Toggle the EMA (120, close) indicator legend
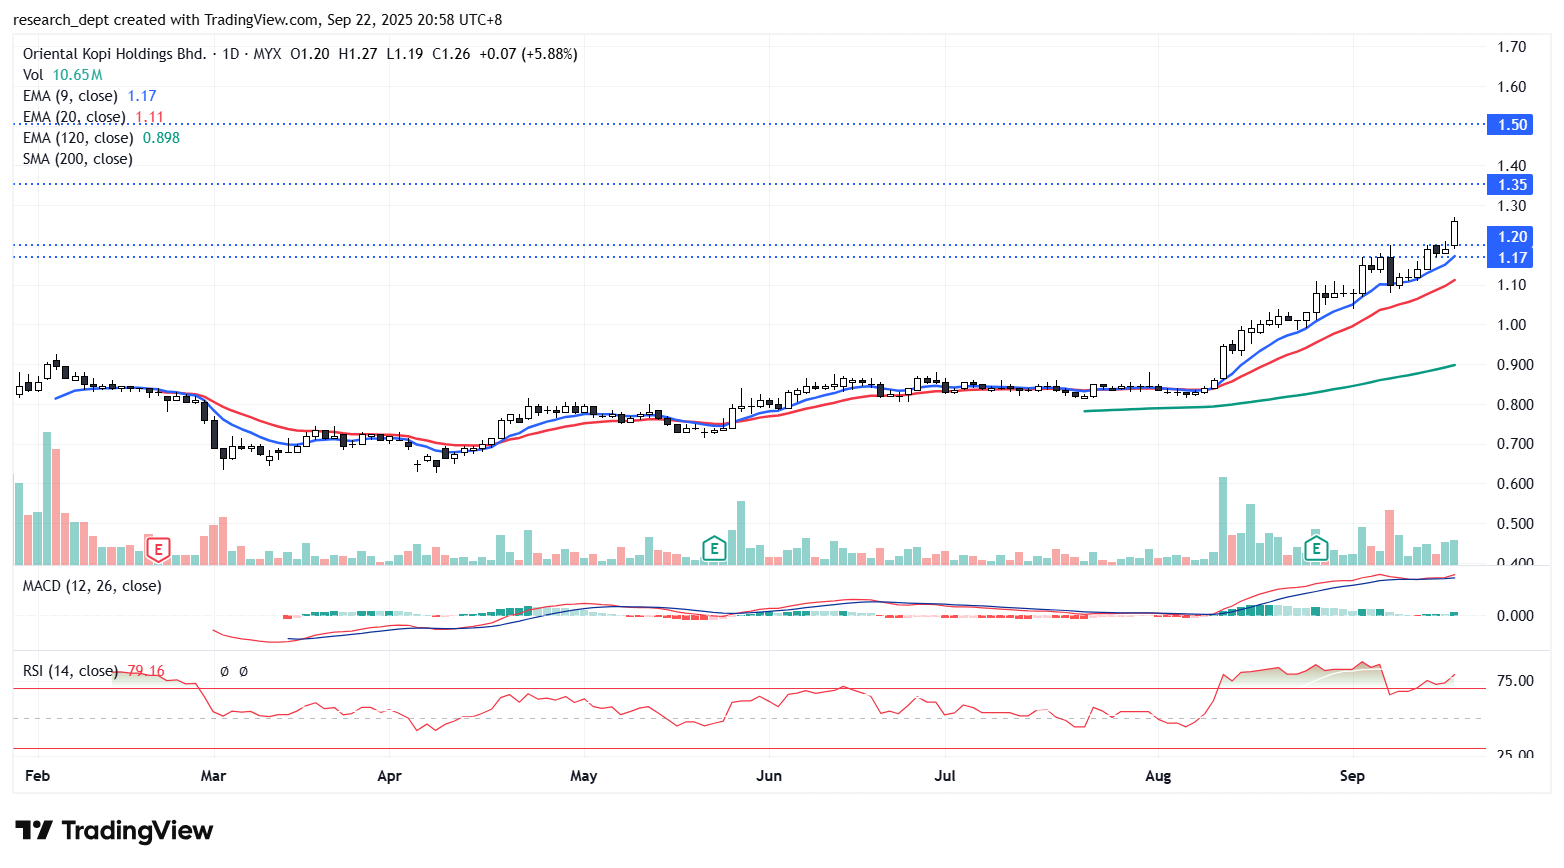 [78, 138]
